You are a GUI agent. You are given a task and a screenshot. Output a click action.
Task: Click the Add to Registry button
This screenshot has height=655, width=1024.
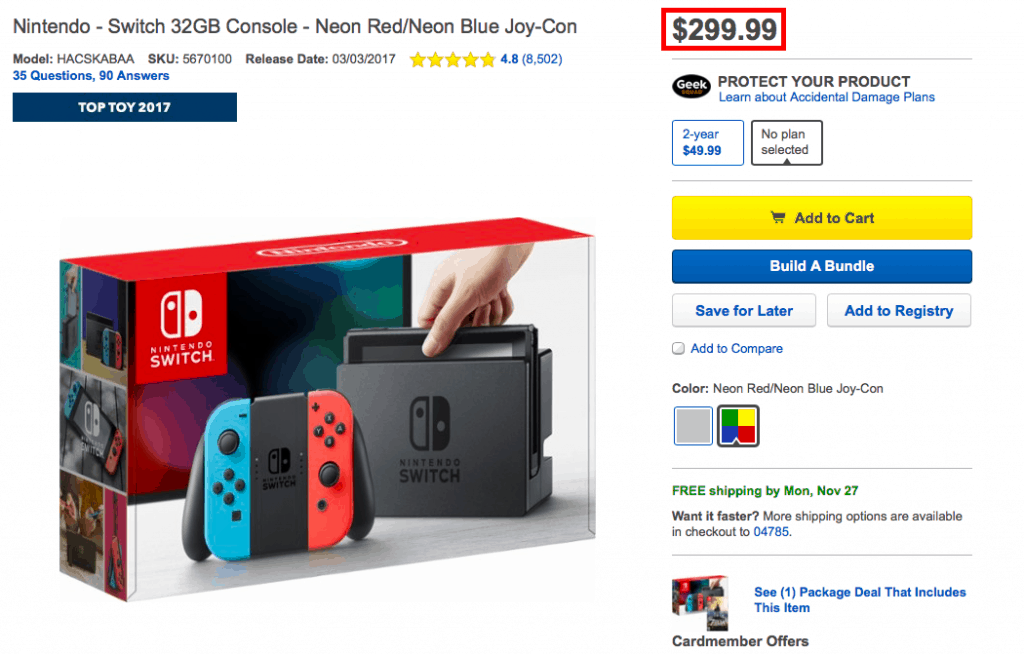(x=898, y=311)
